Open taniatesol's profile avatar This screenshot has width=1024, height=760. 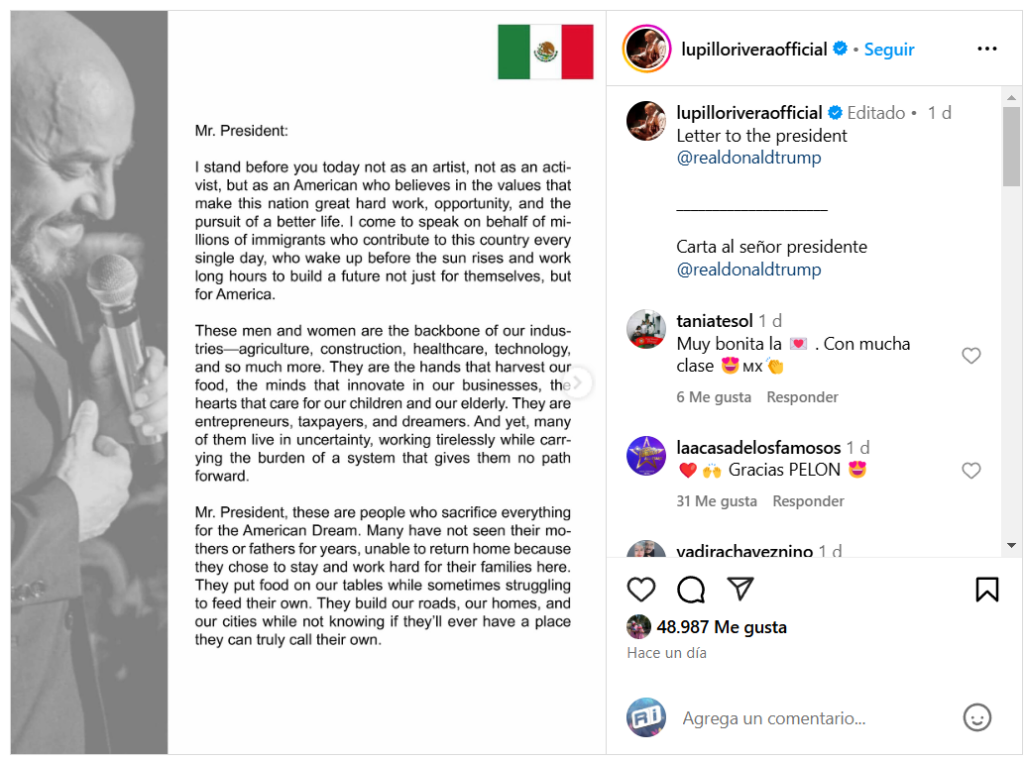[x=646, y=329]
